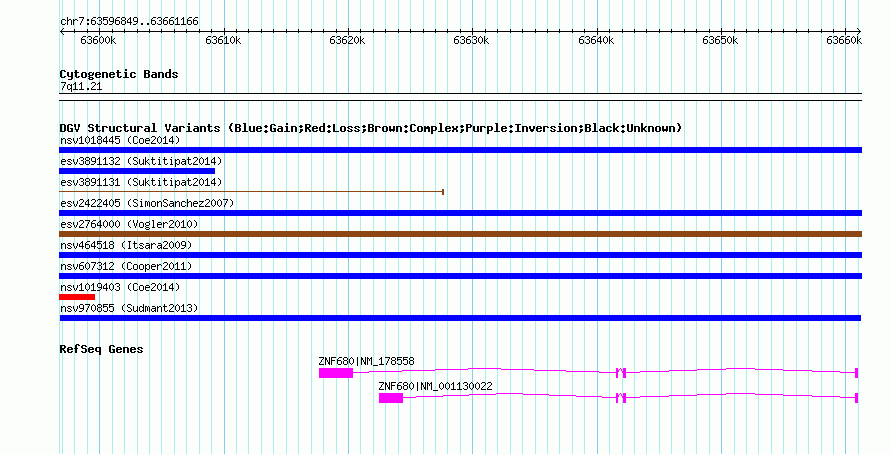Open variant label esv2422405 (SimonSanchez2007)
Screen dimensions: 890x454
[147, 203]
